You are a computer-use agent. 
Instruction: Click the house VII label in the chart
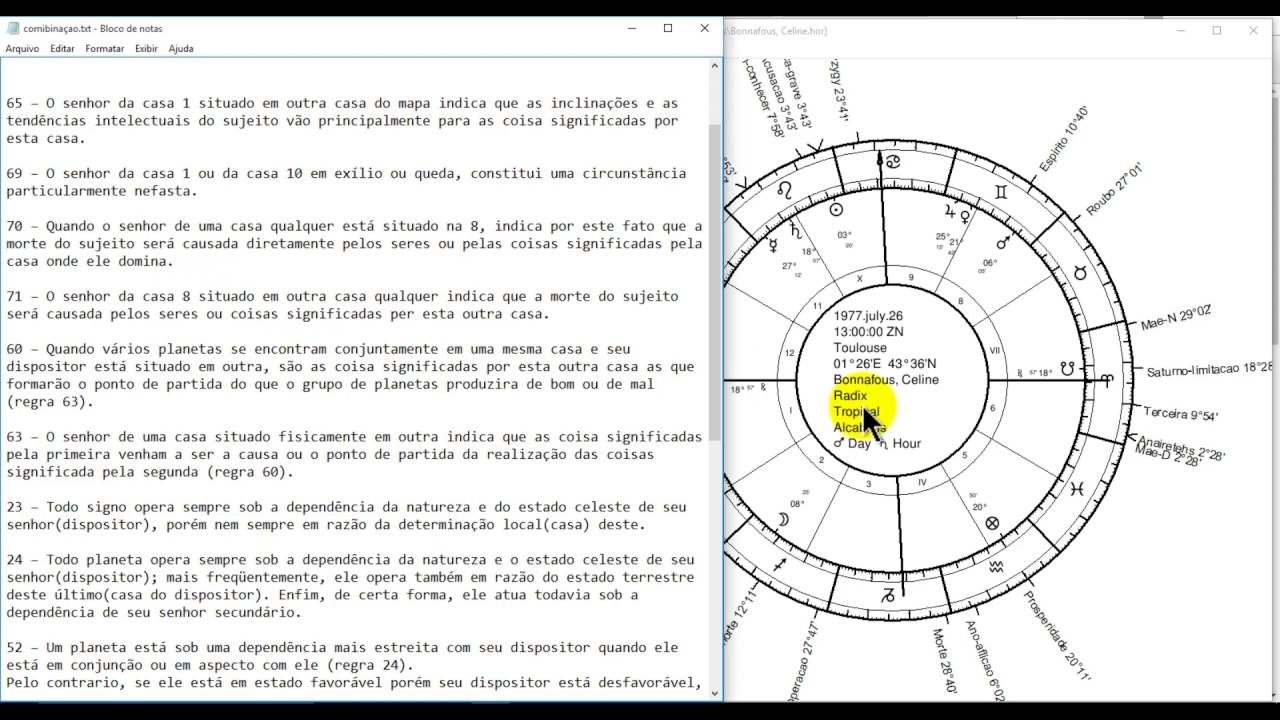click(994, 351)
